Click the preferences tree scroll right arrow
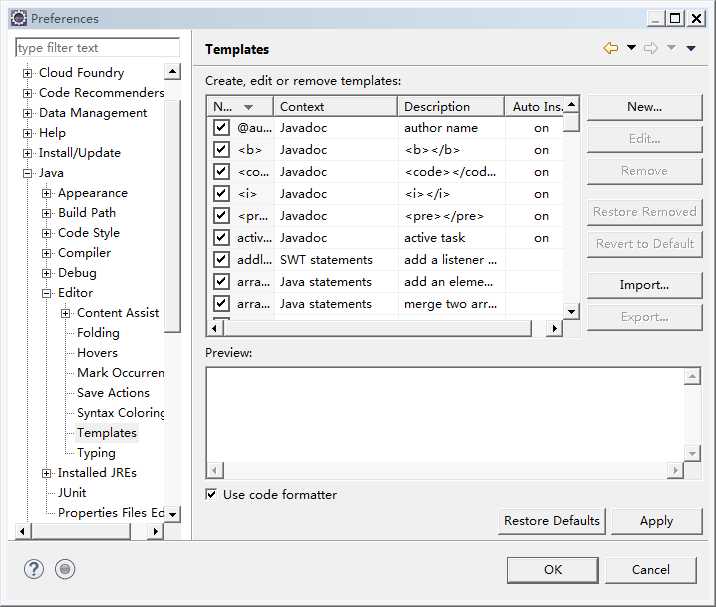 pyautogui.click(x=155, y=531)
